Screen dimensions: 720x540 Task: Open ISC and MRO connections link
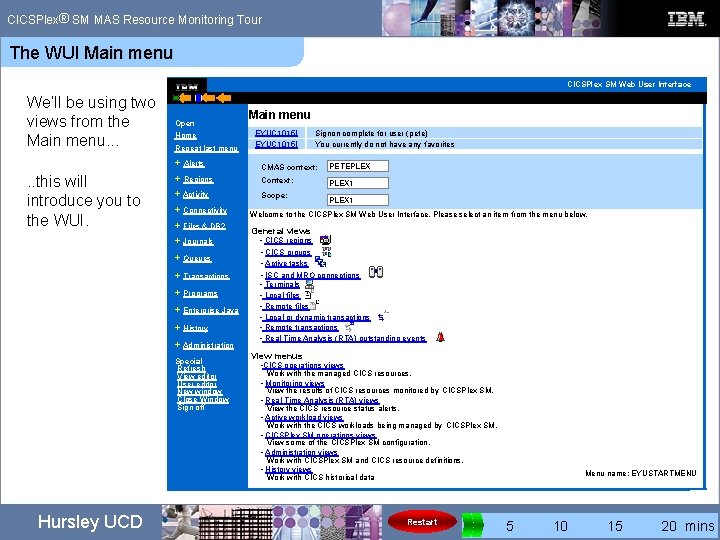(x=312, y=275)
